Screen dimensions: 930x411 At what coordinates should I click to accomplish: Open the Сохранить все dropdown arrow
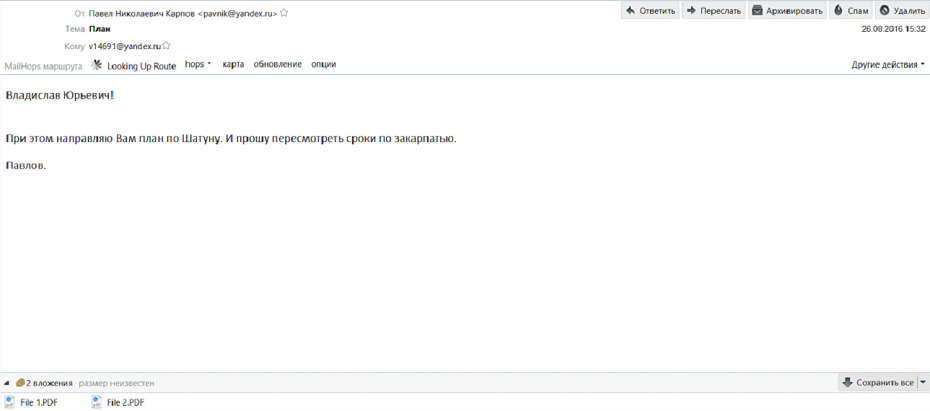click(923, 383)
